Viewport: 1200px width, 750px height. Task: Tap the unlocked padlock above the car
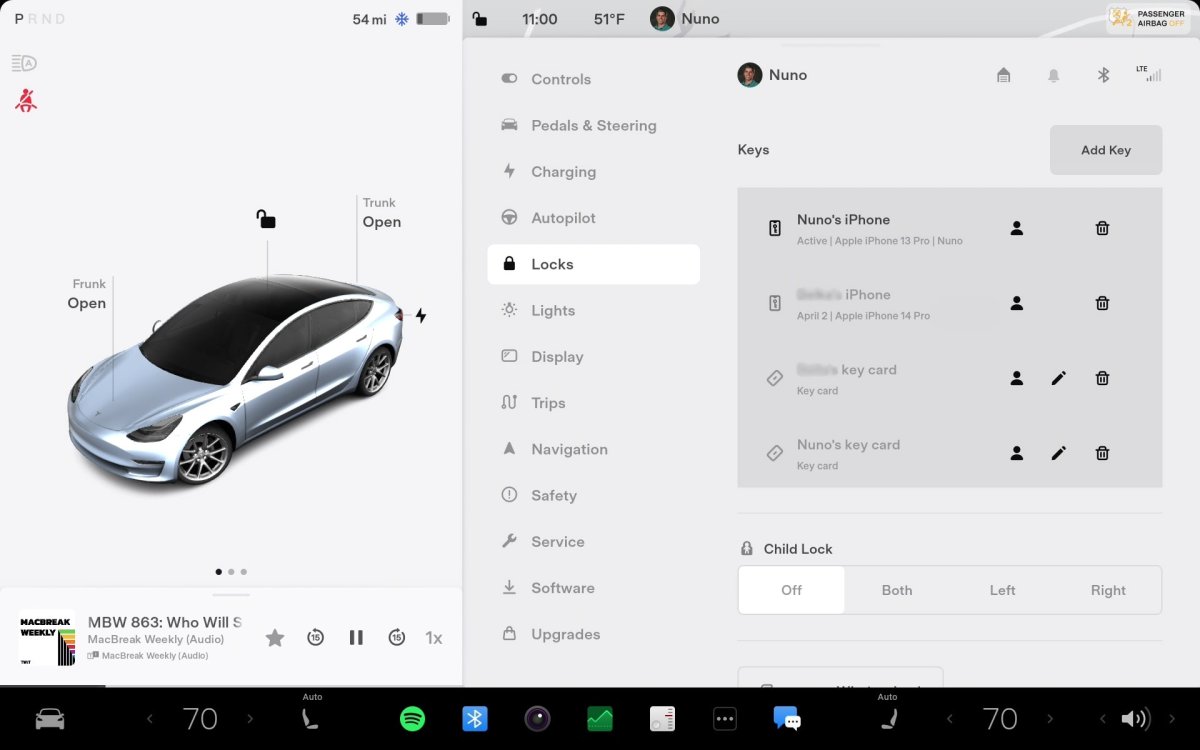265,218
